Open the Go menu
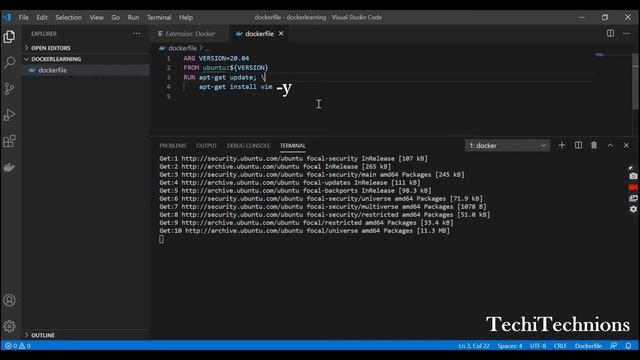The height and width of the screenshot is (360, 640). tap(116, 17)
